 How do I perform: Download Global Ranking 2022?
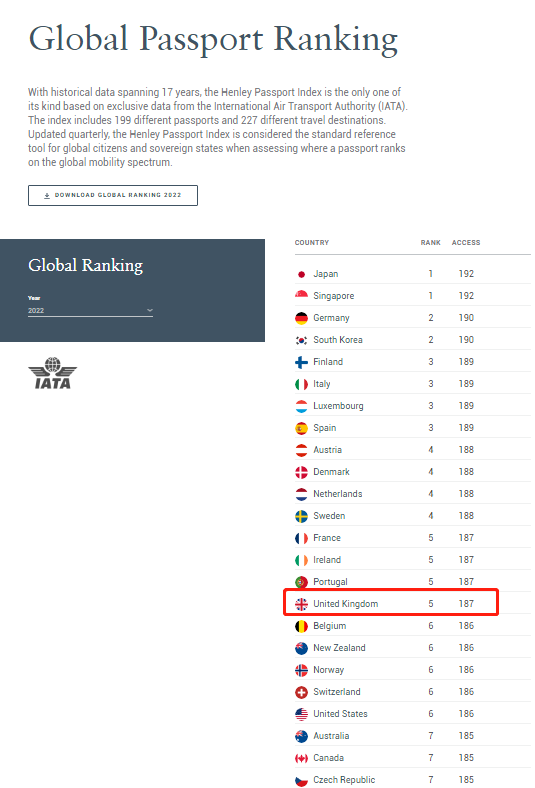tap(113, 195)
